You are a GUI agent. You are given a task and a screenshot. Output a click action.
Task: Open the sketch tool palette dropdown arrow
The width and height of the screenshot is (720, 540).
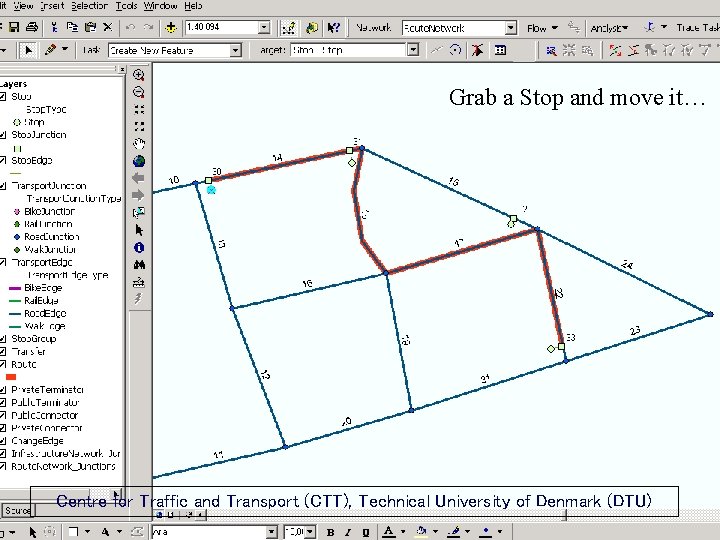[x=65, y=49]
